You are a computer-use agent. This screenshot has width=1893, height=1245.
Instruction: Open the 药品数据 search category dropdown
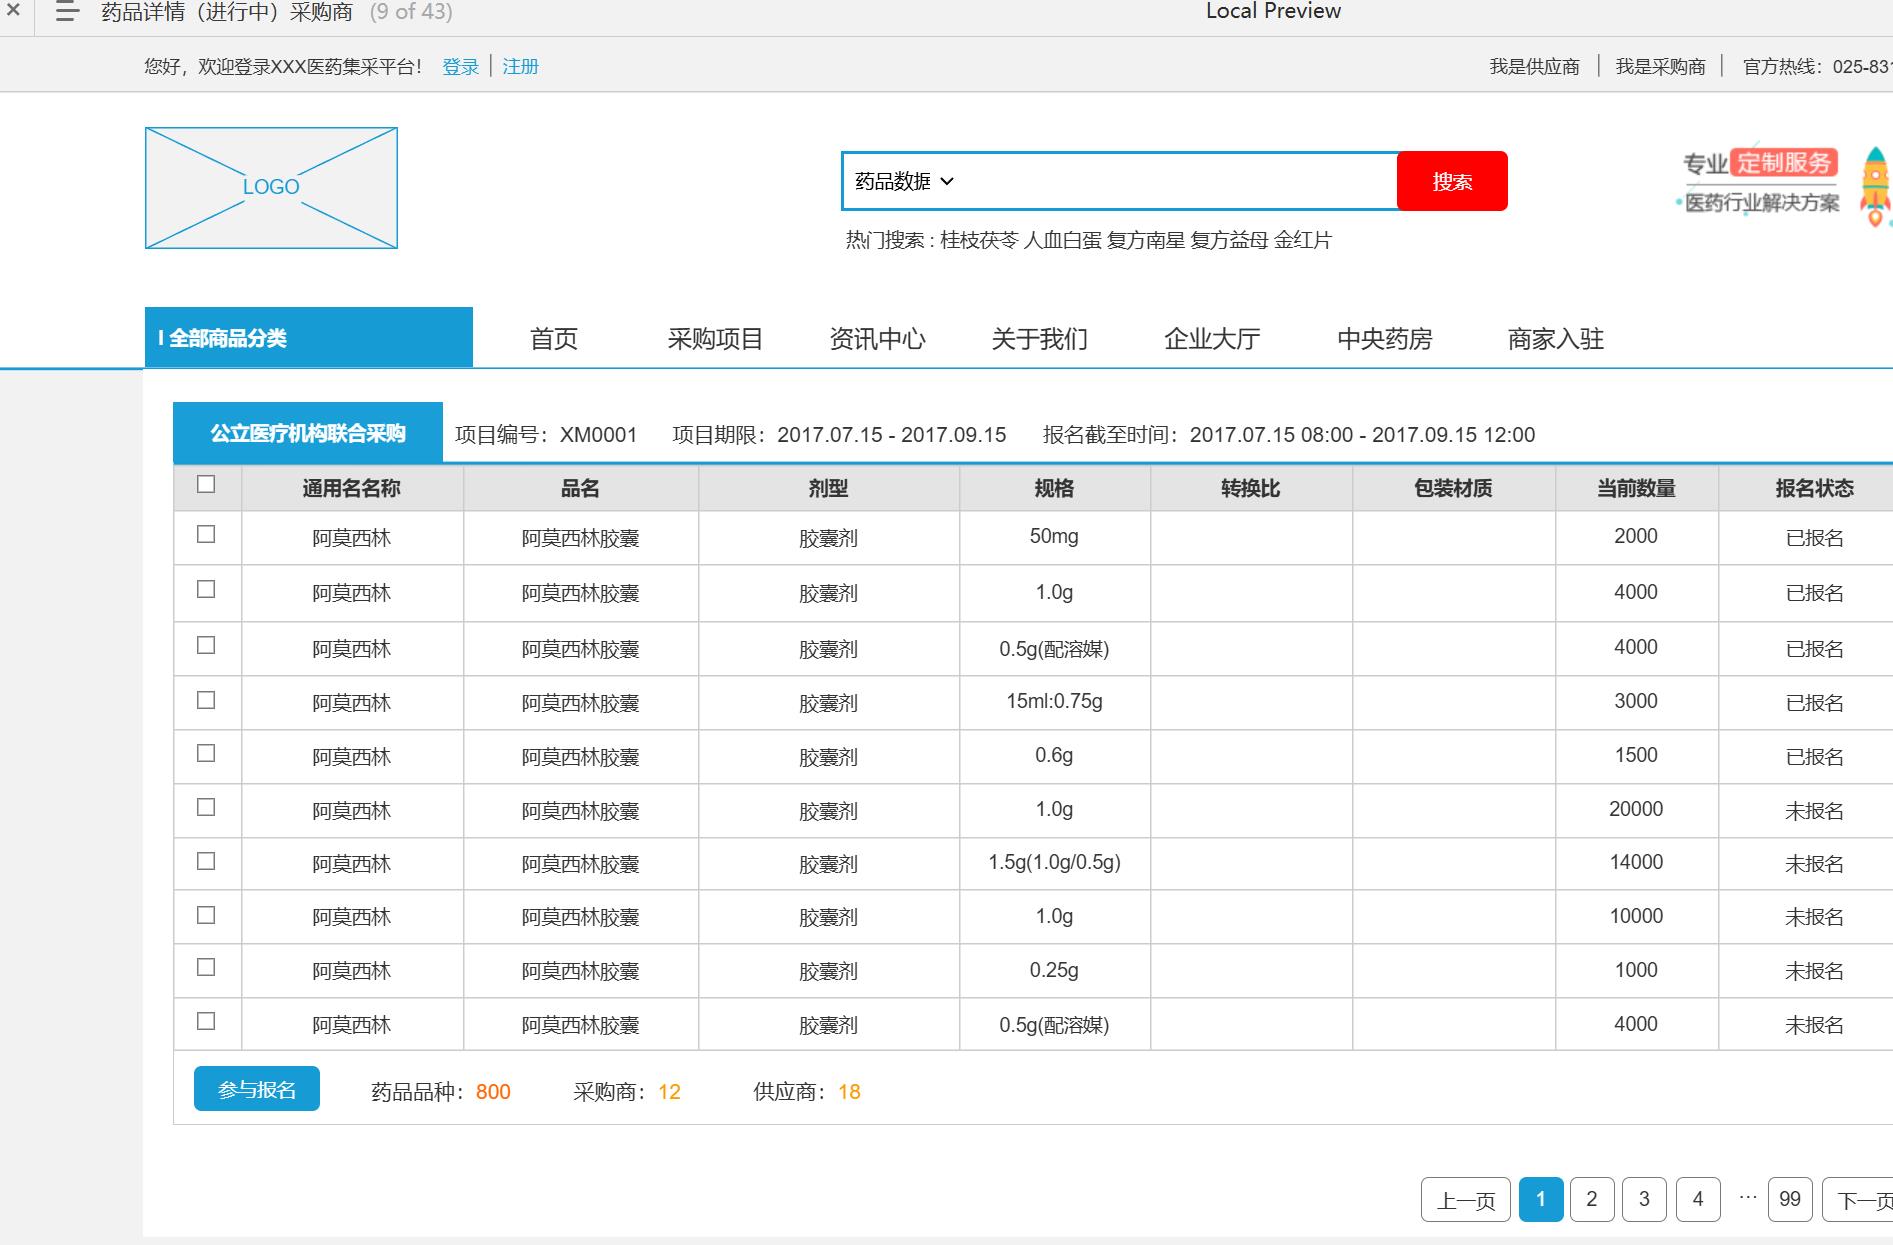coord(904,181)
